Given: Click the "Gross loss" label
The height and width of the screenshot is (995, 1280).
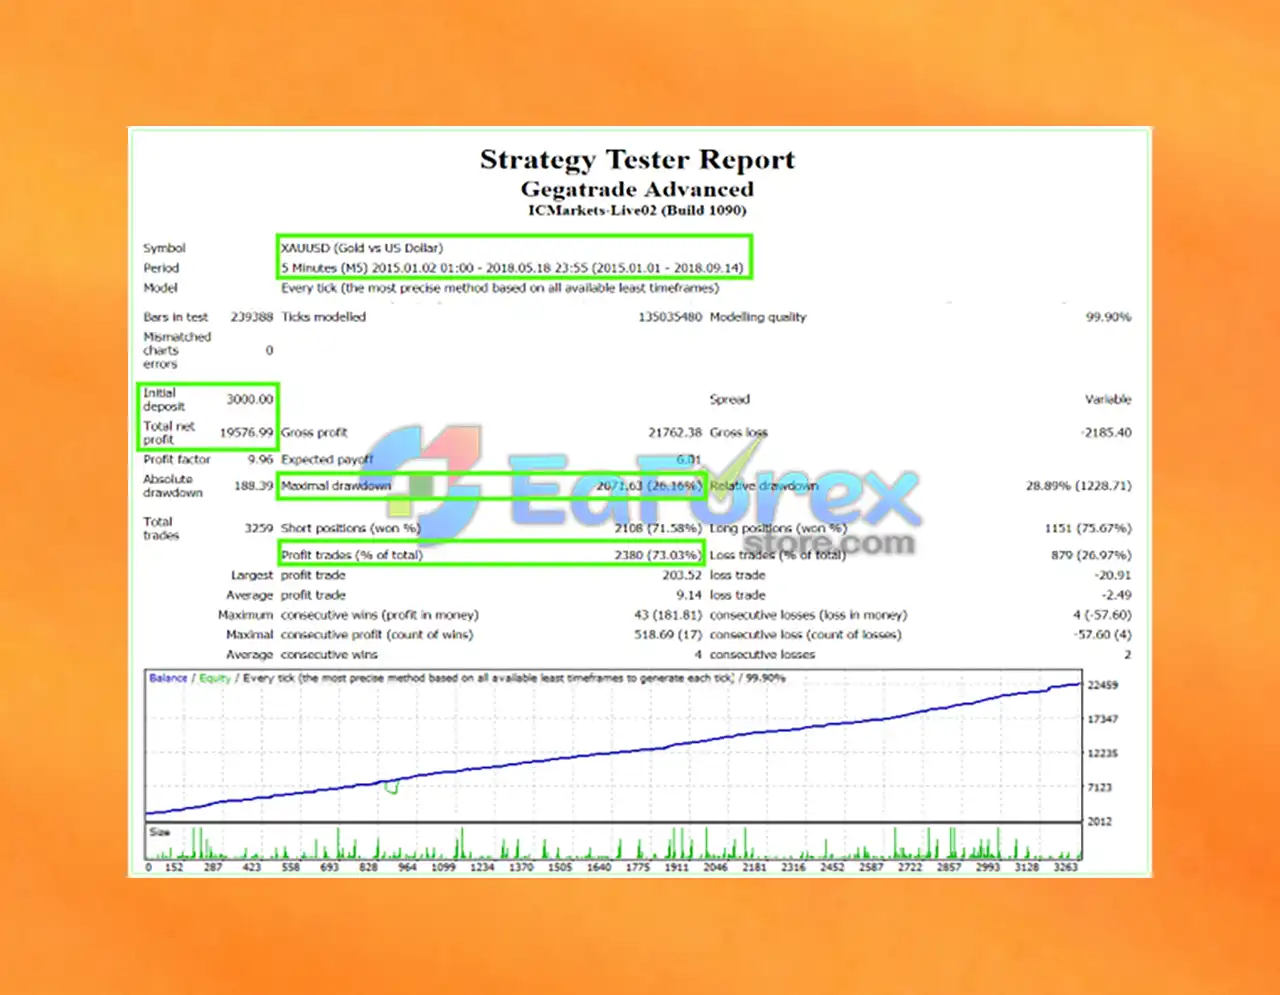Looking at the screenshot, I should click(739, 433).
